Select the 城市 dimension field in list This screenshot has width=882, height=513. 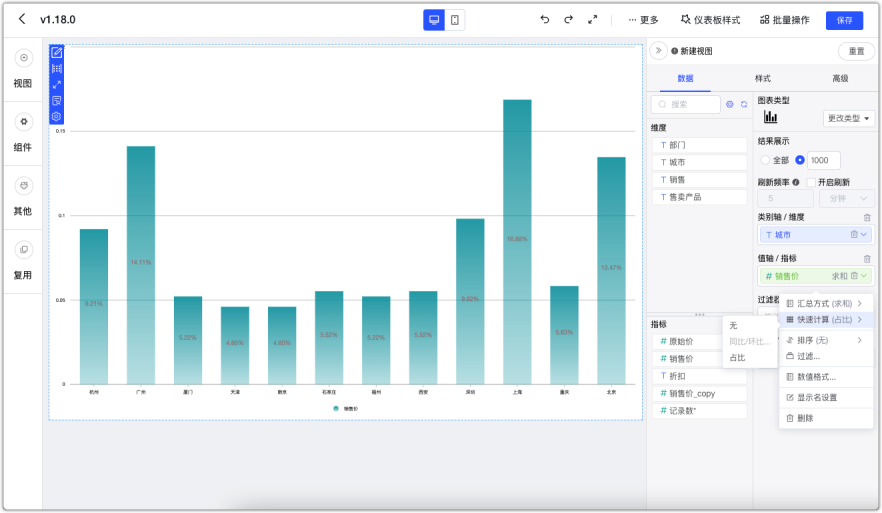[x=700, y=163]
